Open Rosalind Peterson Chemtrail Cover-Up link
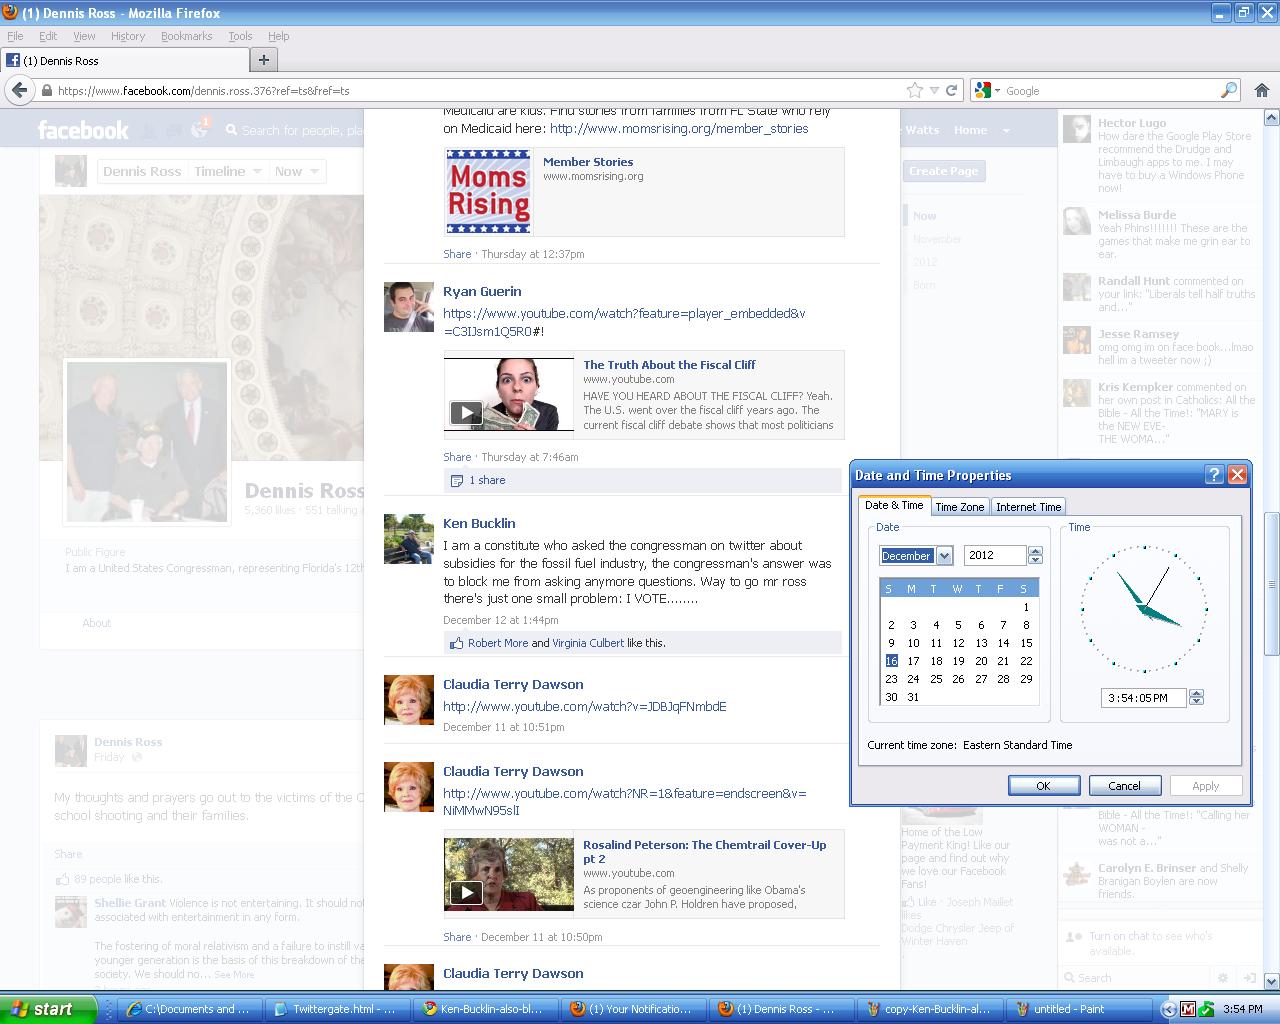Viewport: 1280px width, 1024px height. [x=705, y=852]
